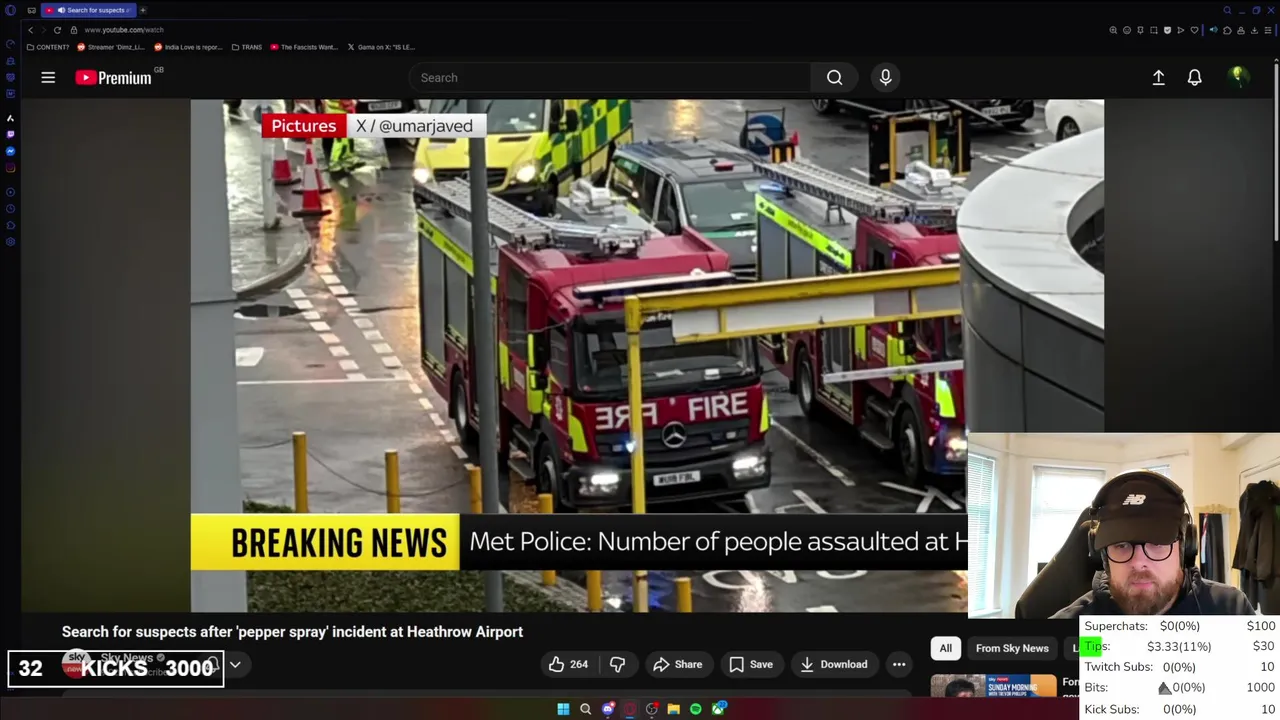This screenshot has height=720, width=1280.
Task: Open Spotify from the taskbar
Action: 696,709
